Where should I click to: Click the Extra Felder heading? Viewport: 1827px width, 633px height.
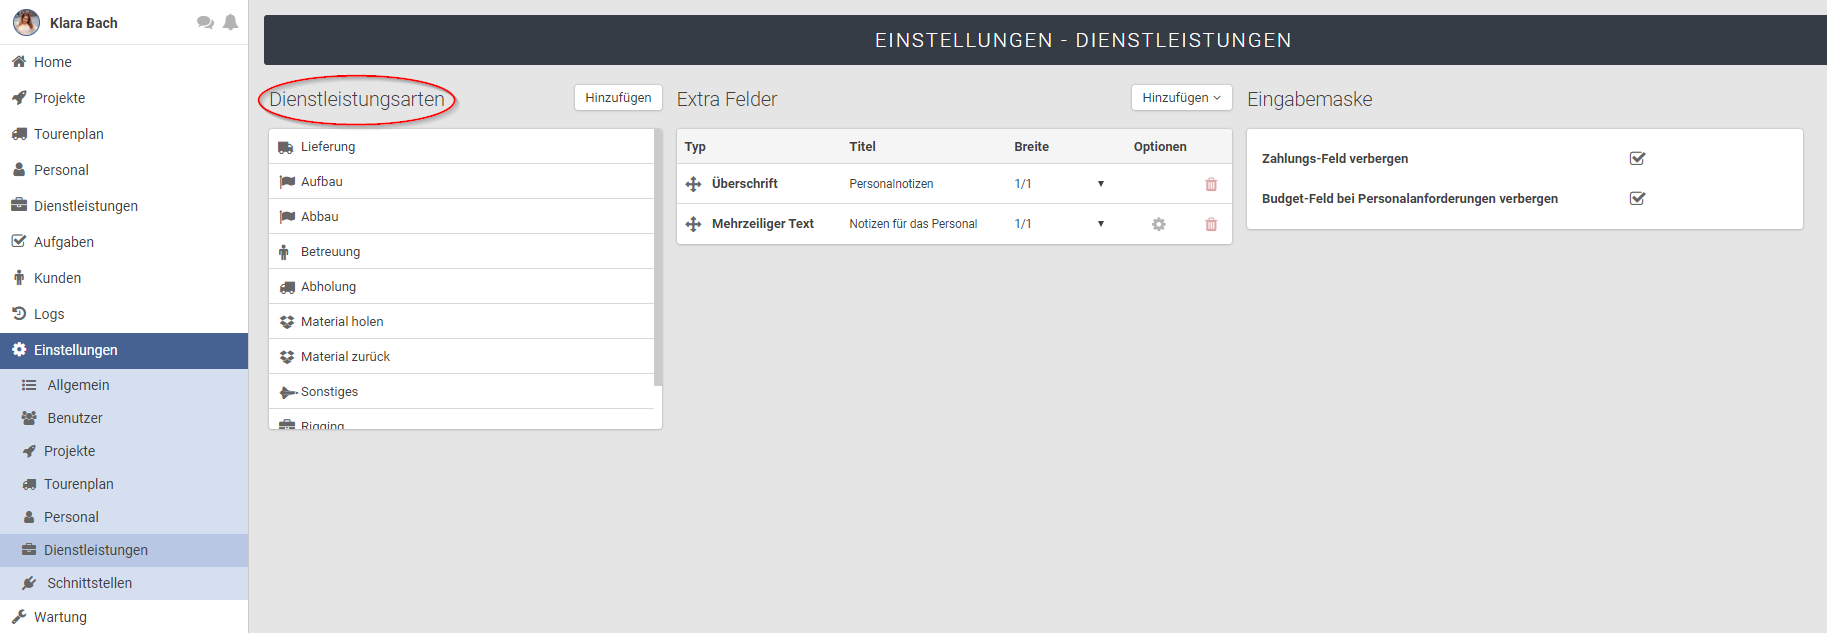pyautogui.click(x=727, y=99)
